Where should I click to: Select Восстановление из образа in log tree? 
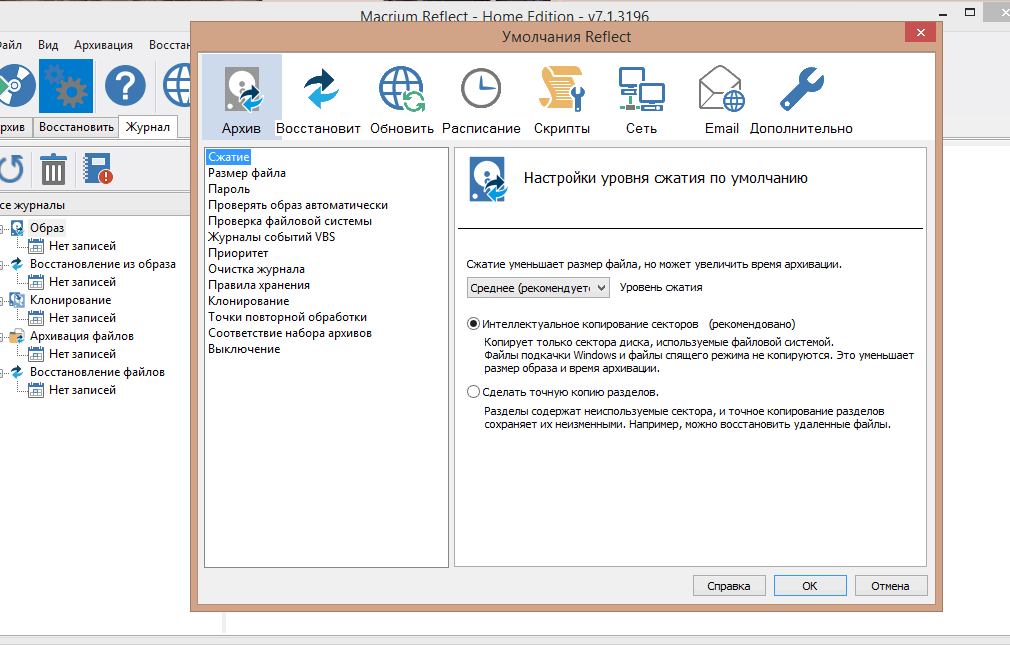tap(102, 264)
